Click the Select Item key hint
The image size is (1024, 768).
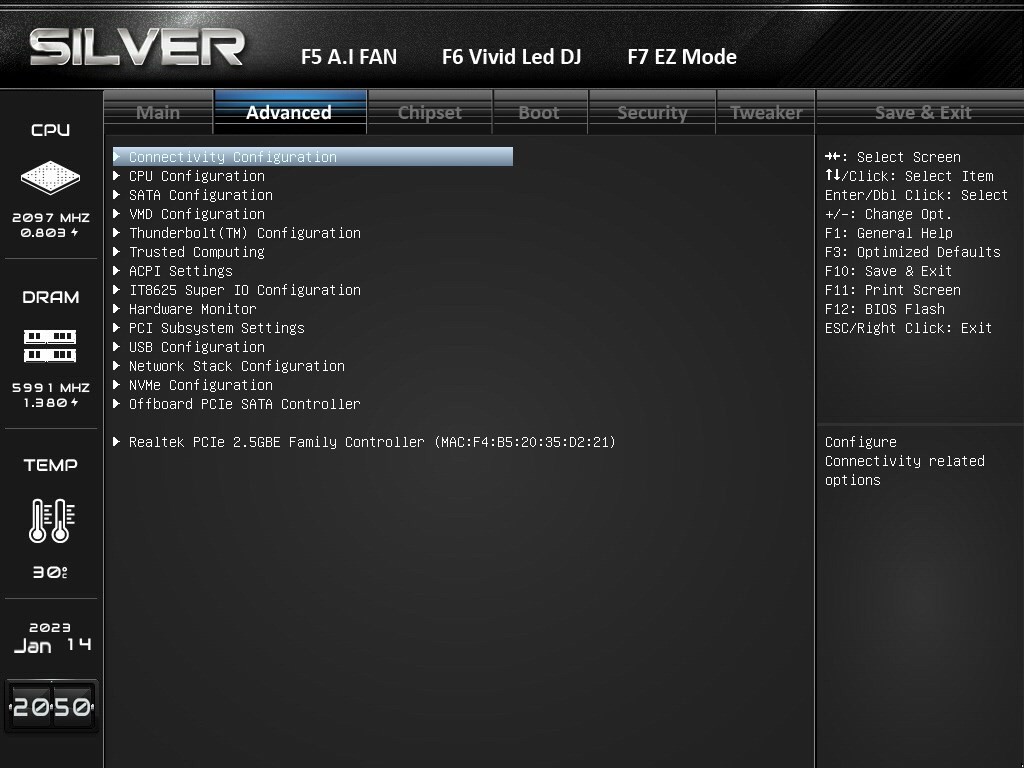(x=909, y=176)
